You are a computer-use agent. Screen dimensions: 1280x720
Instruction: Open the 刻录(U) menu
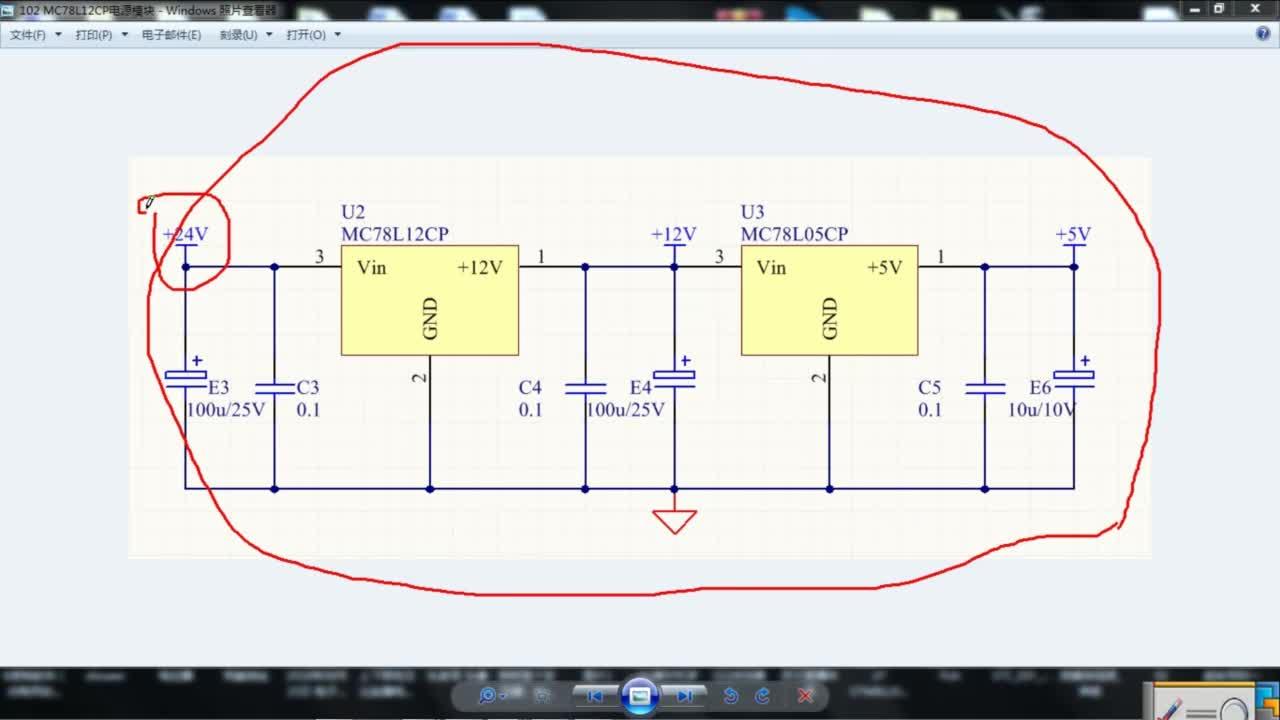pos(245,34)
